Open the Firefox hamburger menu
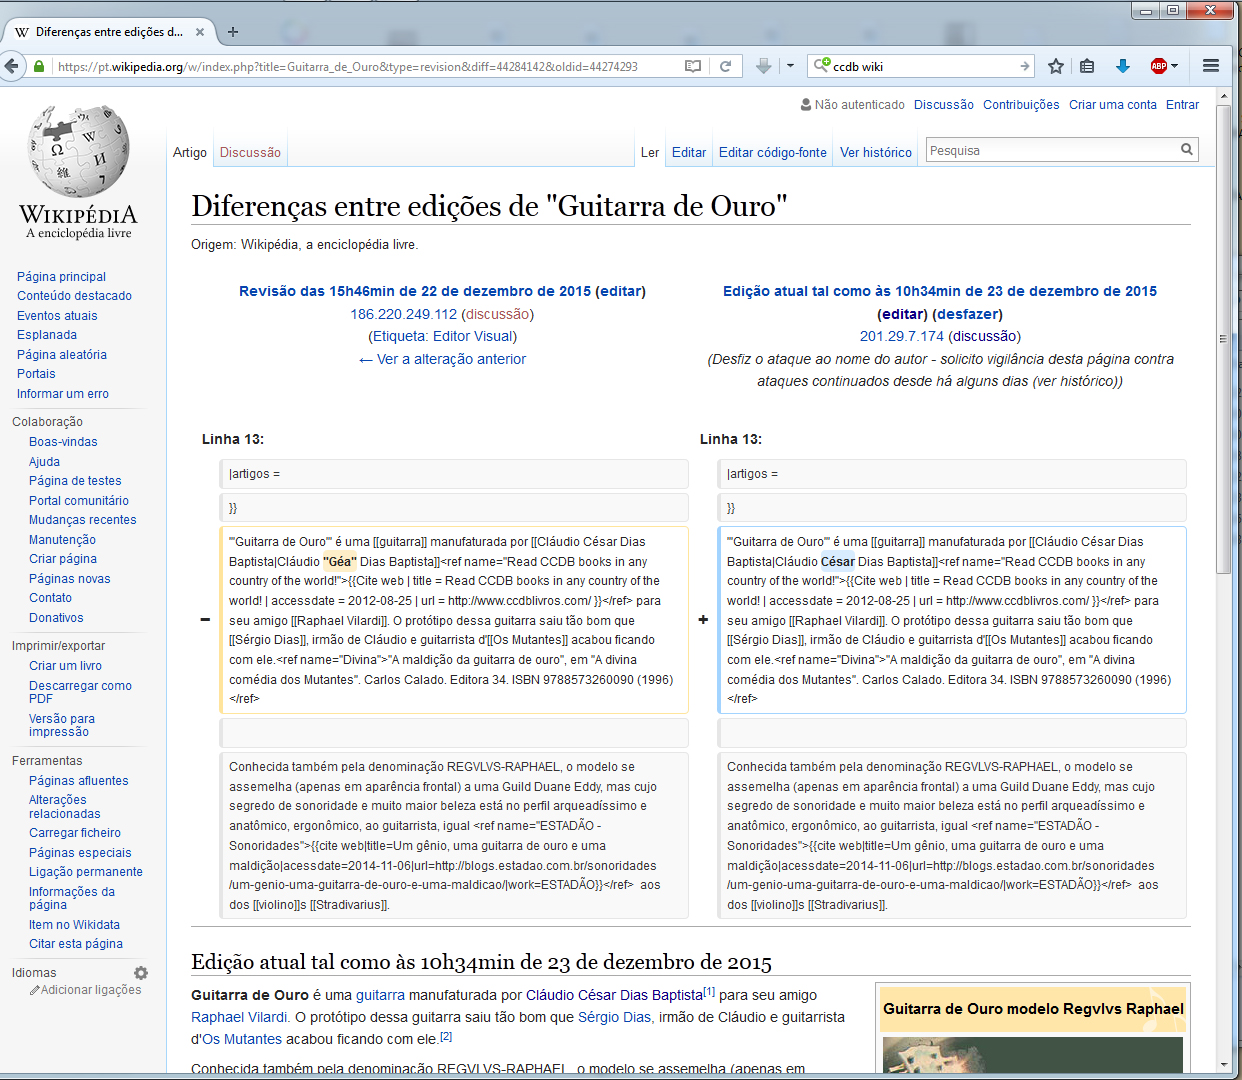Viewport: 1242px width, 1080px height. [x=1211, y=66]
